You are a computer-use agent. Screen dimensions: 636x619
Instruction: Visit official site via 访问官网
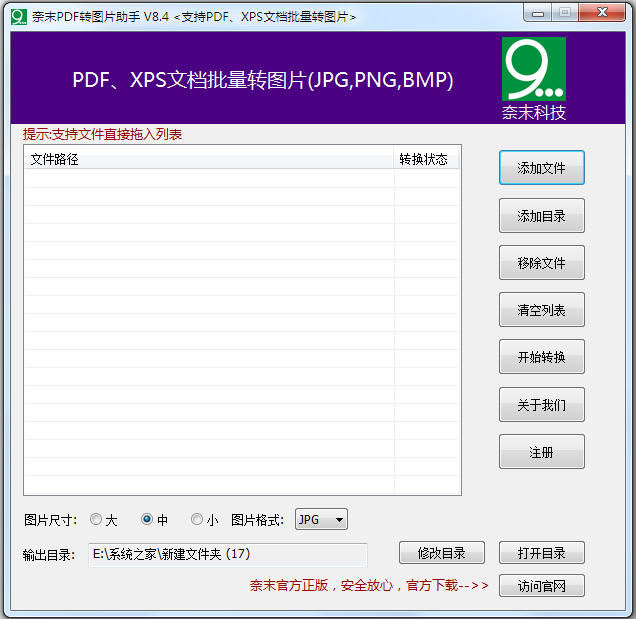(x=541, y=585)
